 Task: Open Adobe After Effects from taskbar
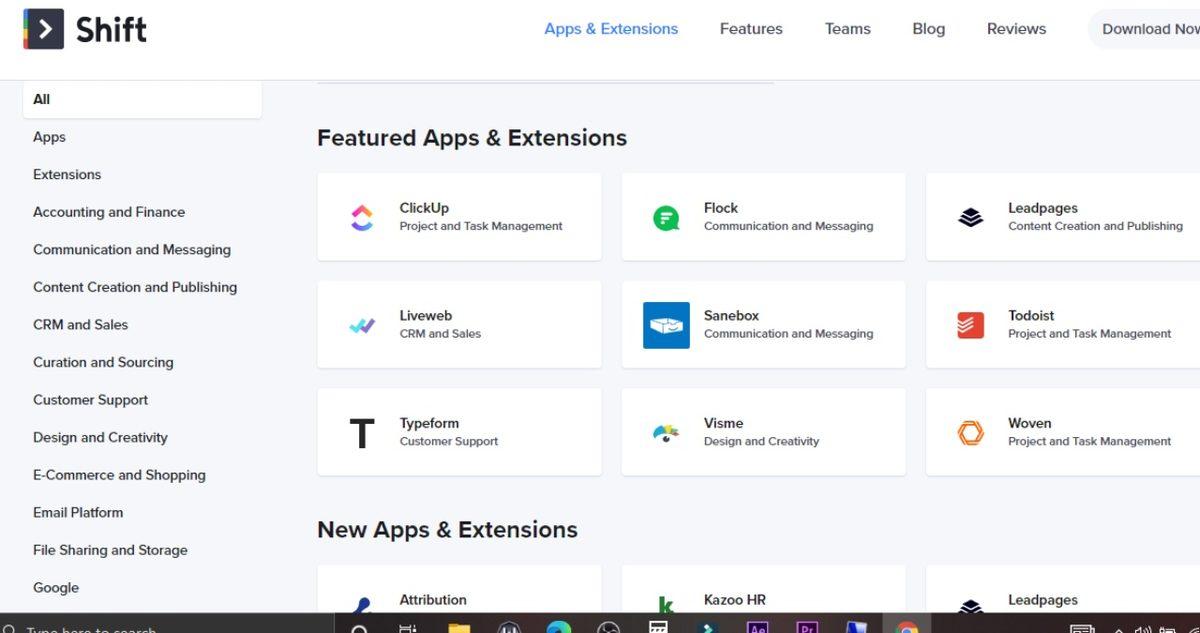point(757,627)
